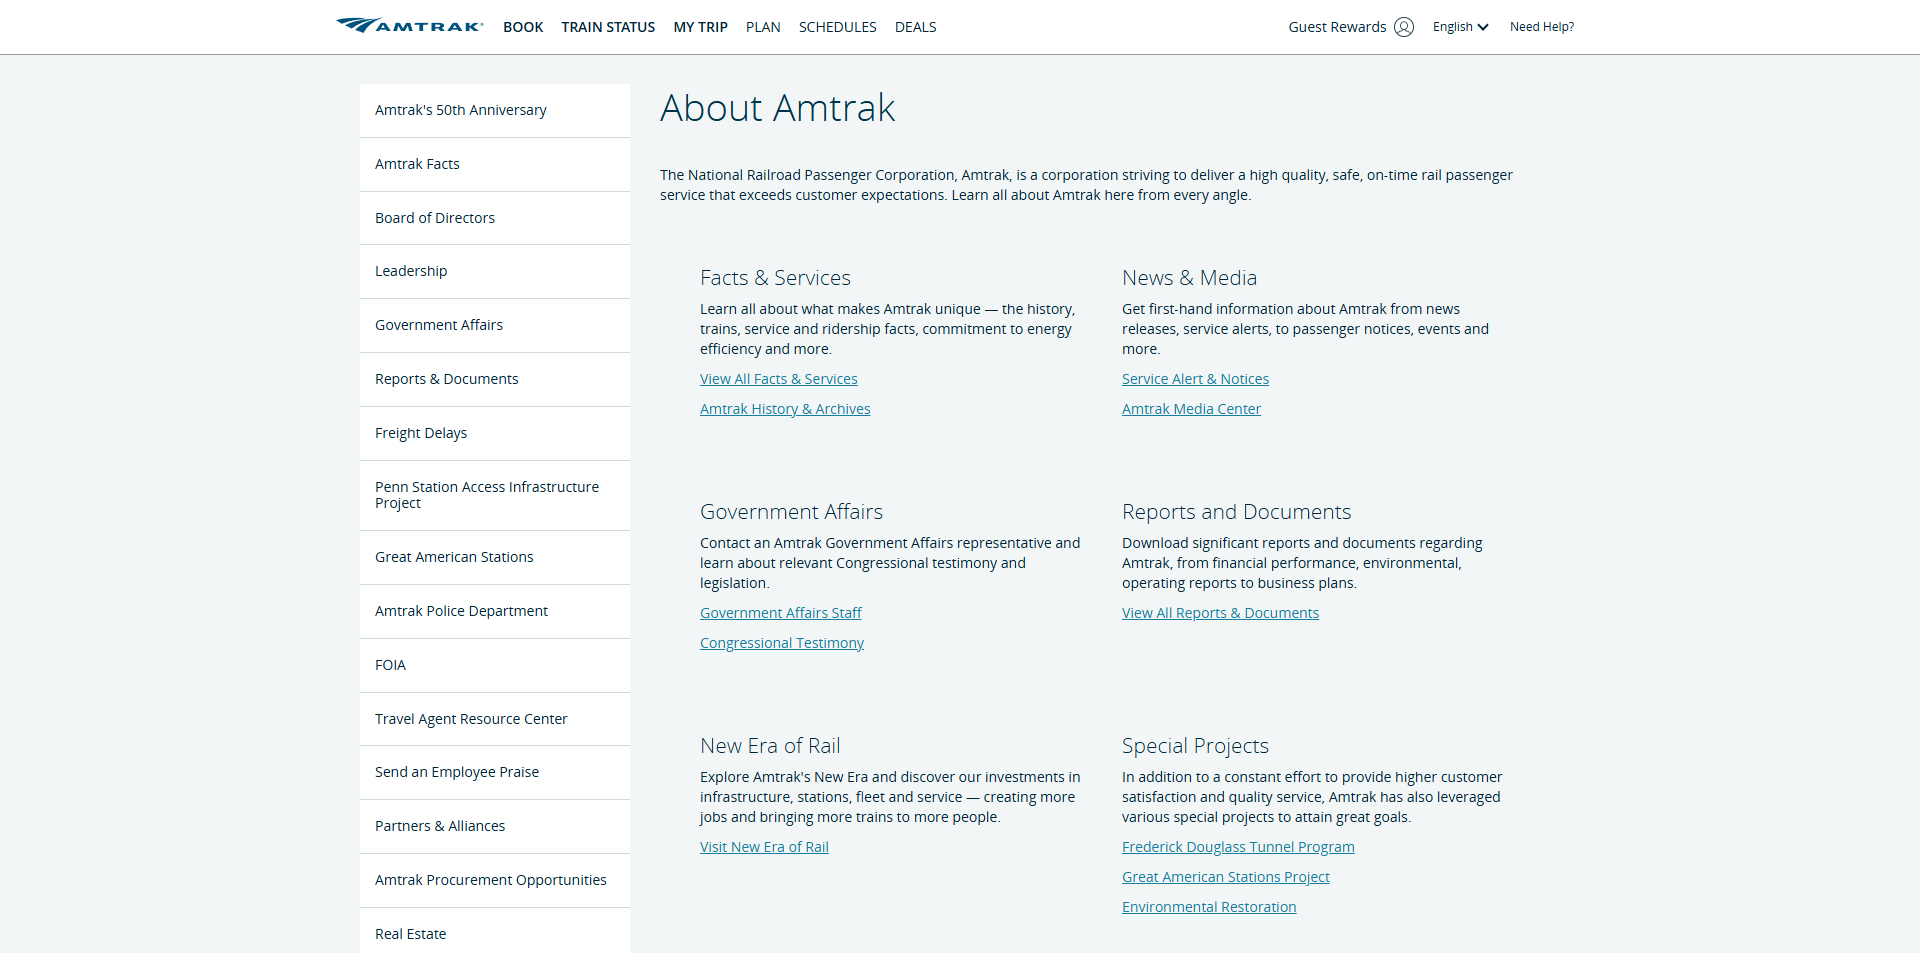Open the English language dropdown
Image resolution: width=1920 pixels, height=953 pixels.
click(1459, 27)
